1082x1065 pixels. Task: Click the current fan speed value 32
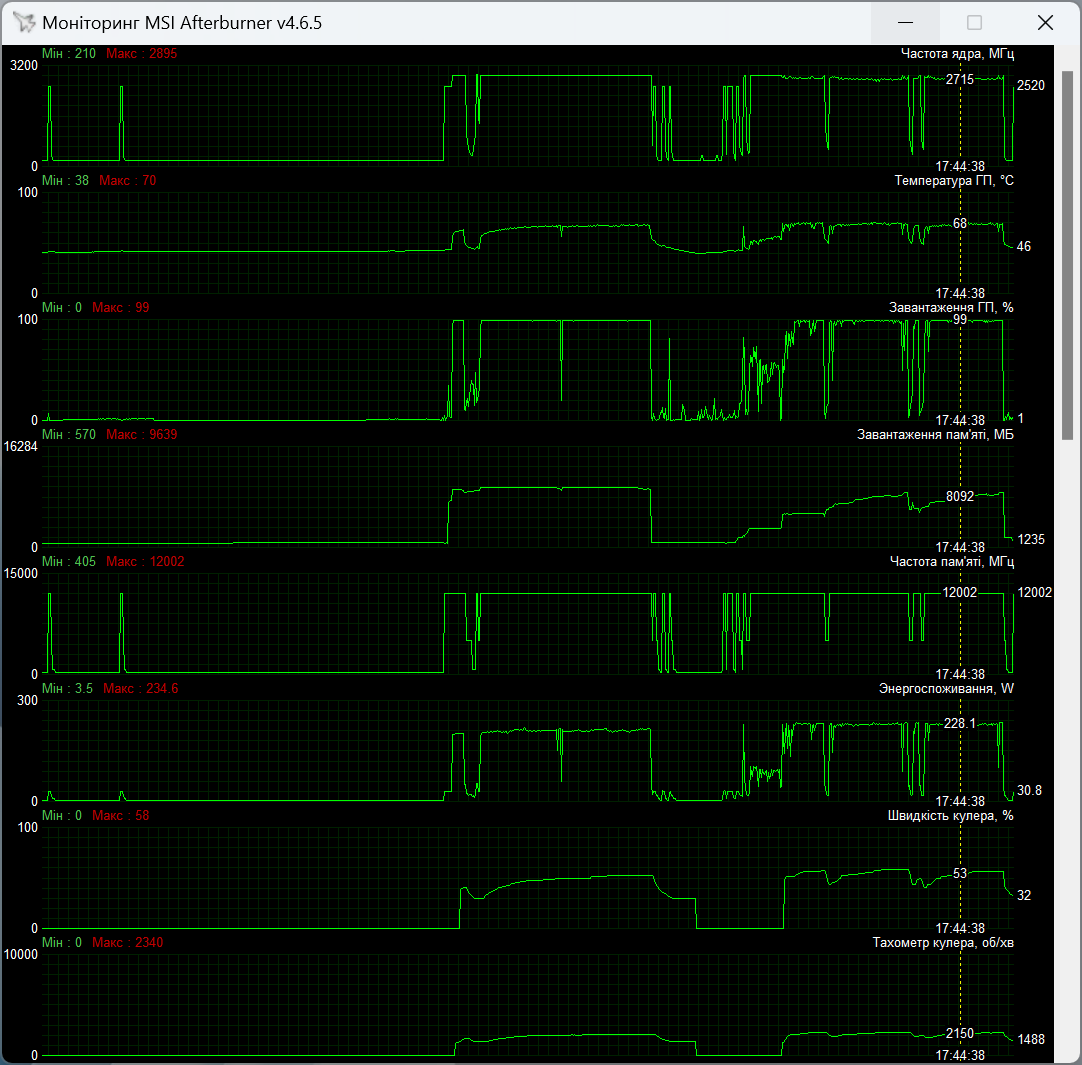[1024, 896]
